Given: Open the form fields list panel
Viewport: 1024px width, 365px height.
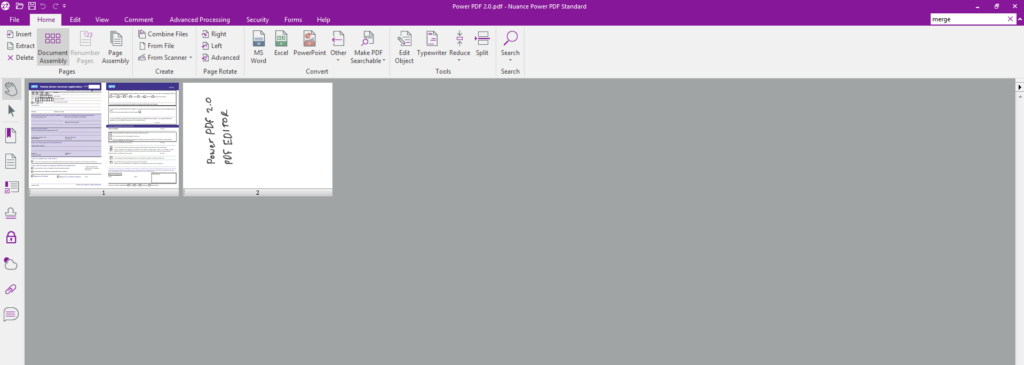Looking at the screenshot, I should 11,187.
